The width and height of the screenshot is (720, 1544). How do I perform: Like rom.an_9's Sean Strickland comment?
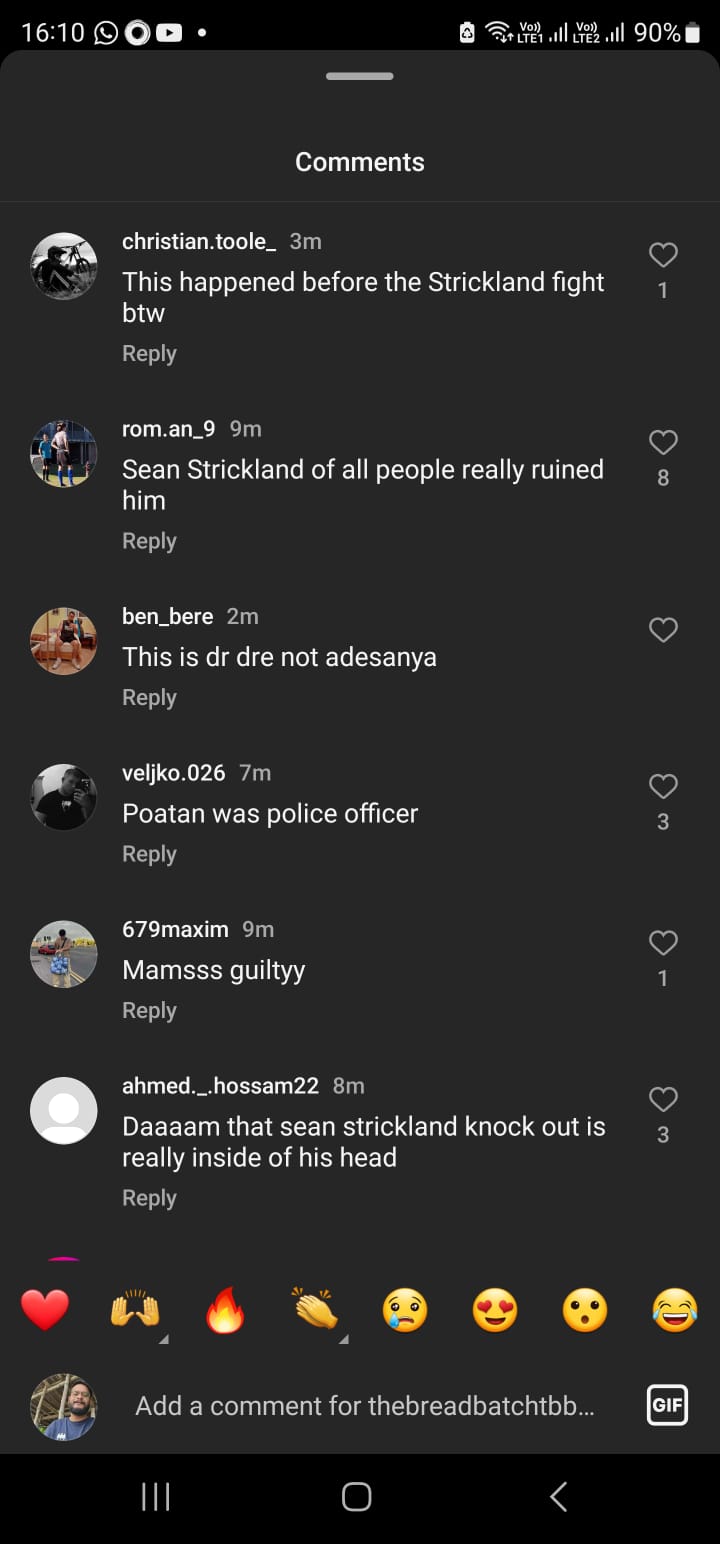663,443
